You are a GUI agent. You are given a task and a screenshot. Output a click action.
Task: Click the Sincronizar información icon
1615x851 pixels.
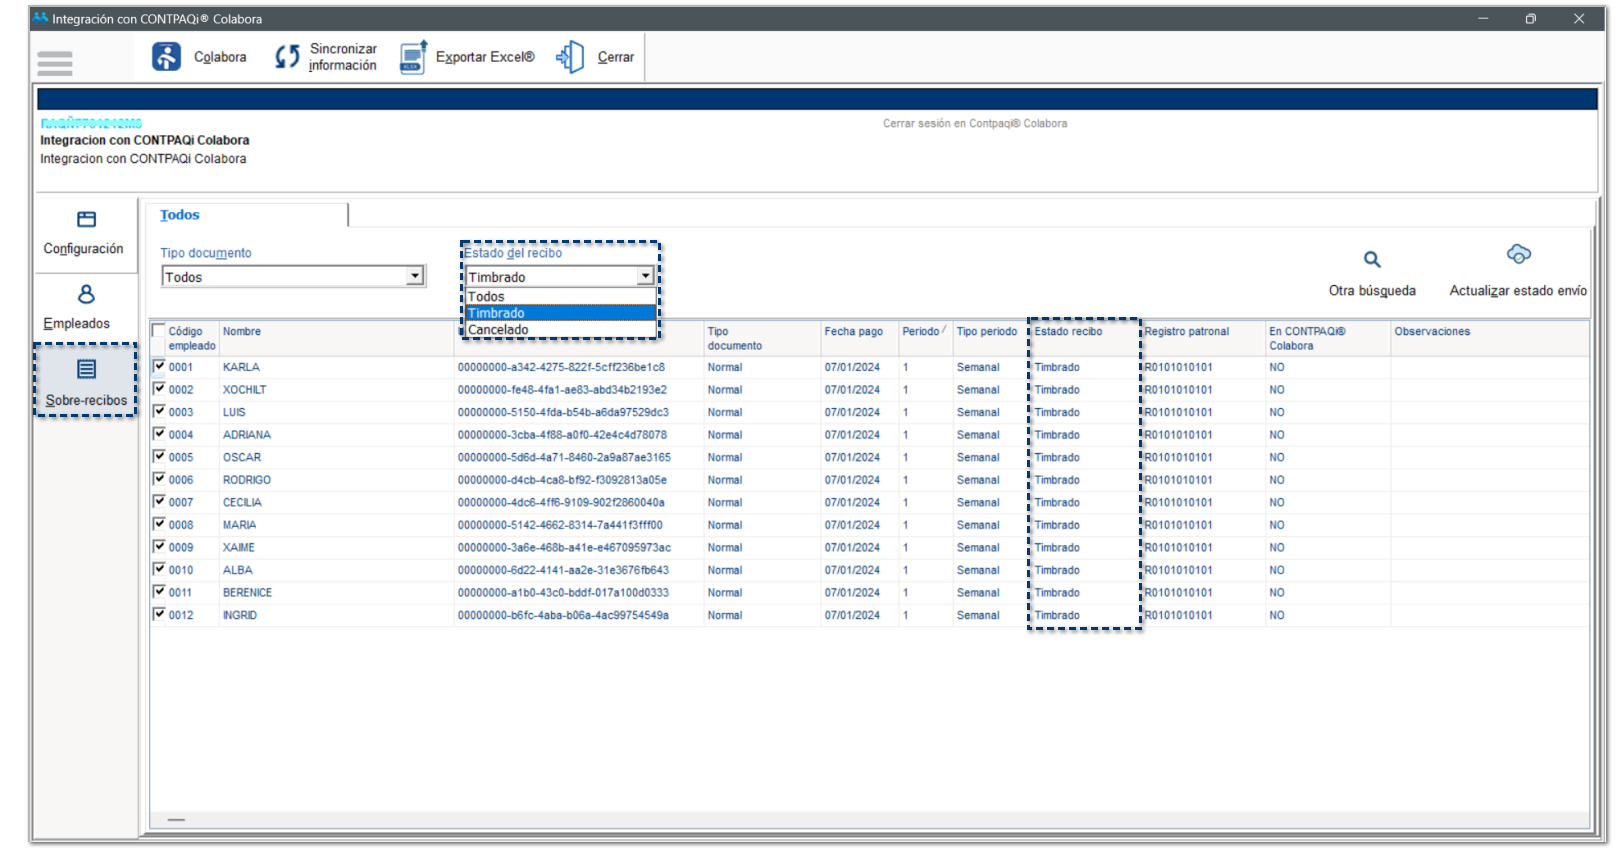coord(287,57)
